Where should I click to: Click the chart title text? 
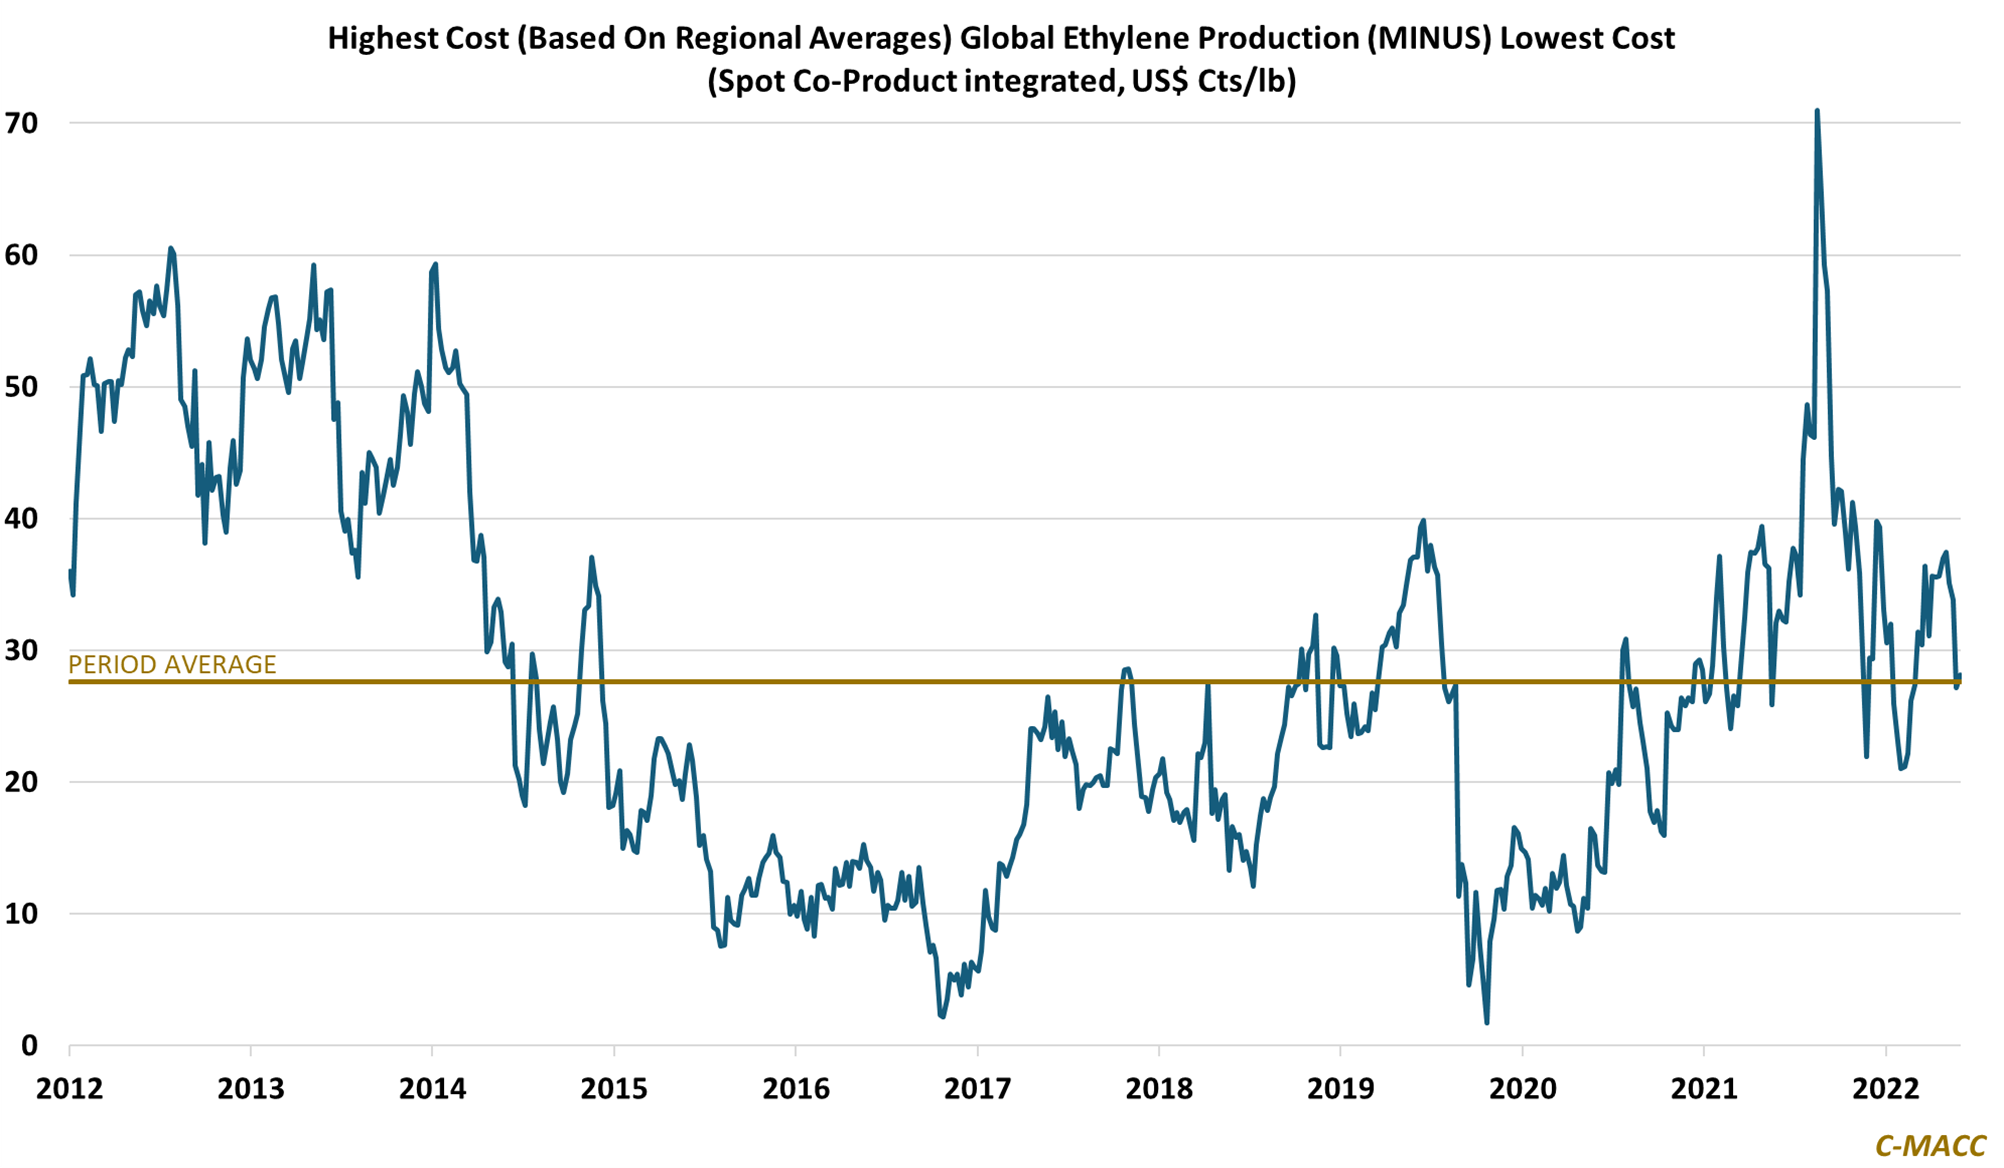(1001, 38)
